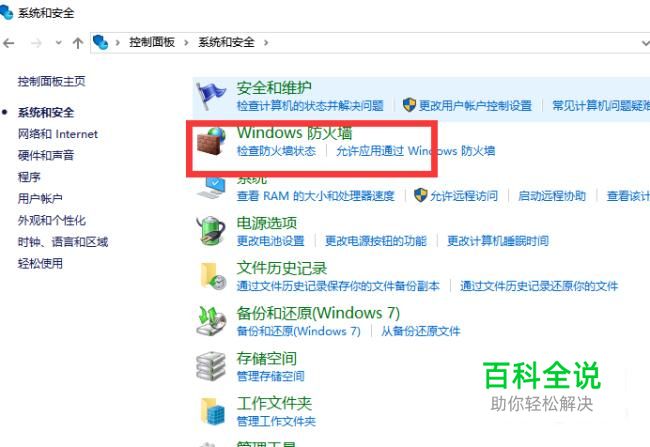This screenshot has height=447, width=650.
Task: Open the File History folder icon
Action: (x=213, y=276)
